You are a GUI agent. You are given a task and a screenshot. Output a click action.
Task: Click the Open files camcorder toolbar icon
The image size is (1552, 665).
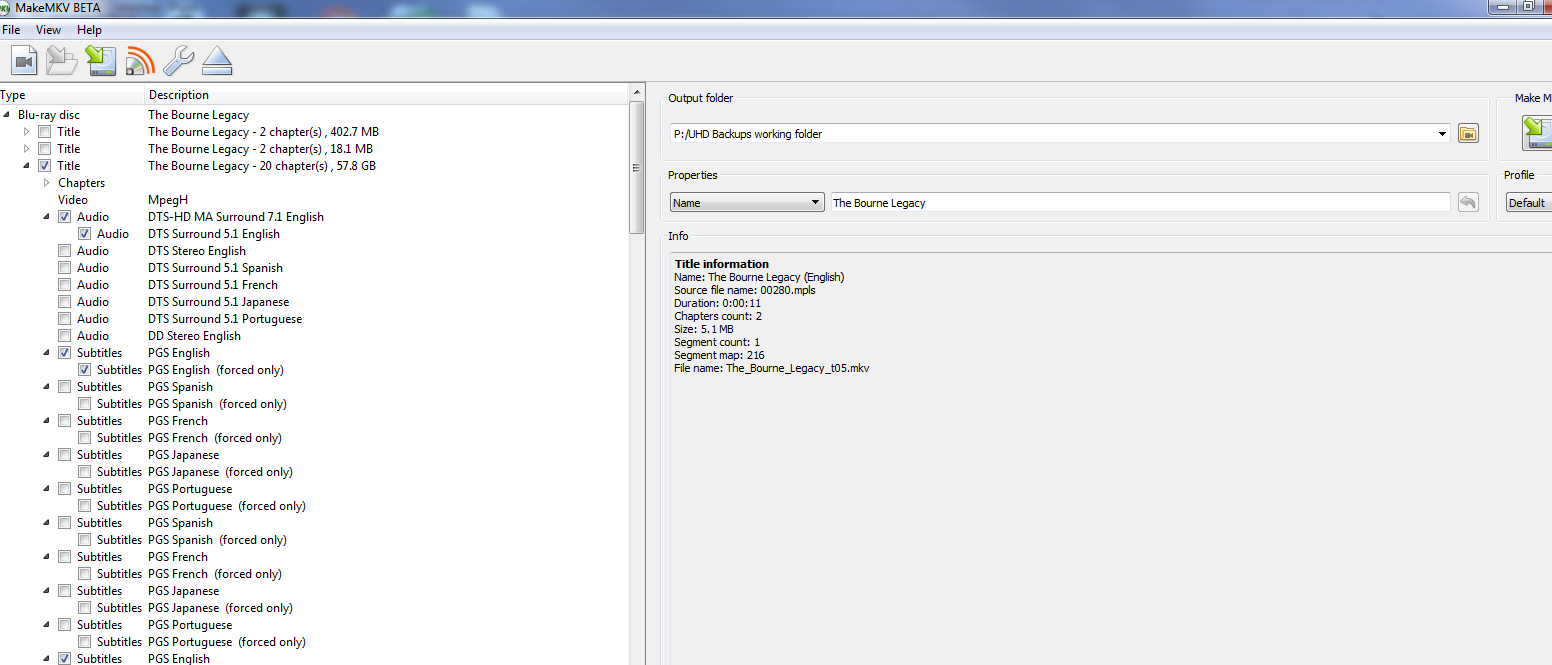(x=25, y=61)
